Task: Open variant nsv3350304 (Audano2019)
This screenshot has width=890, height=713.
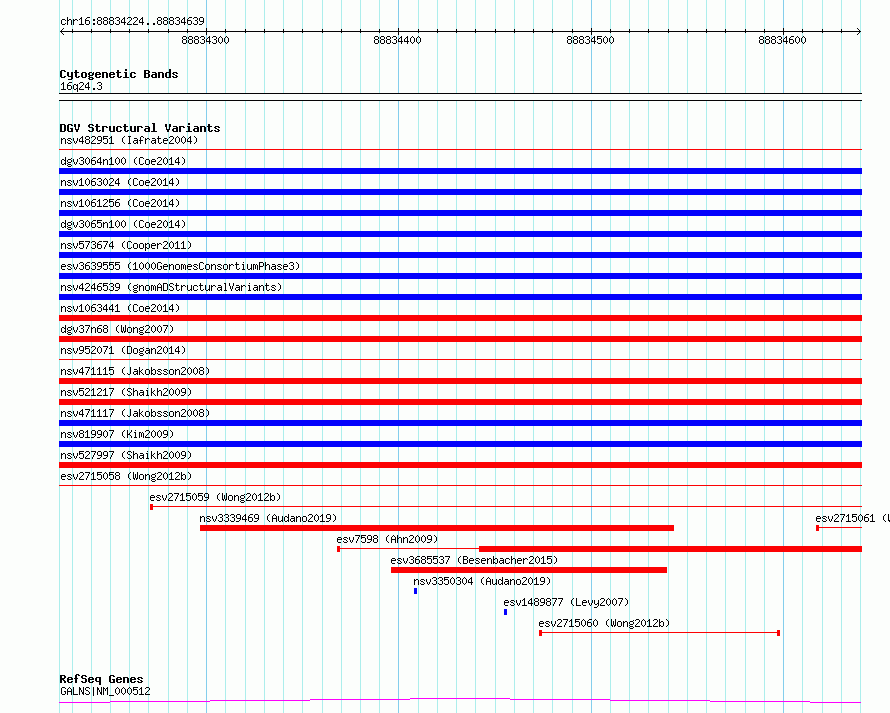Action: 482,581
